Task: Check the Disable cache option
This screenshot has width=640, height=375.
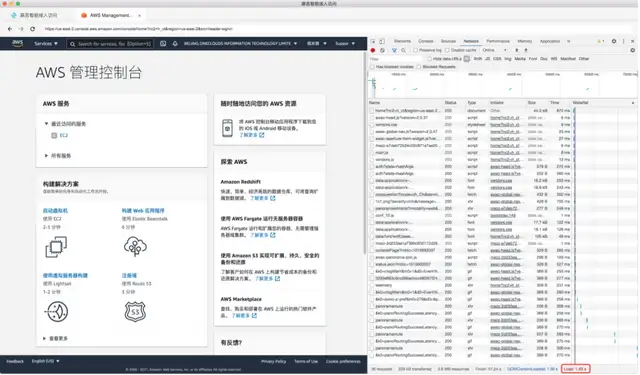Action: click(447, 50)
